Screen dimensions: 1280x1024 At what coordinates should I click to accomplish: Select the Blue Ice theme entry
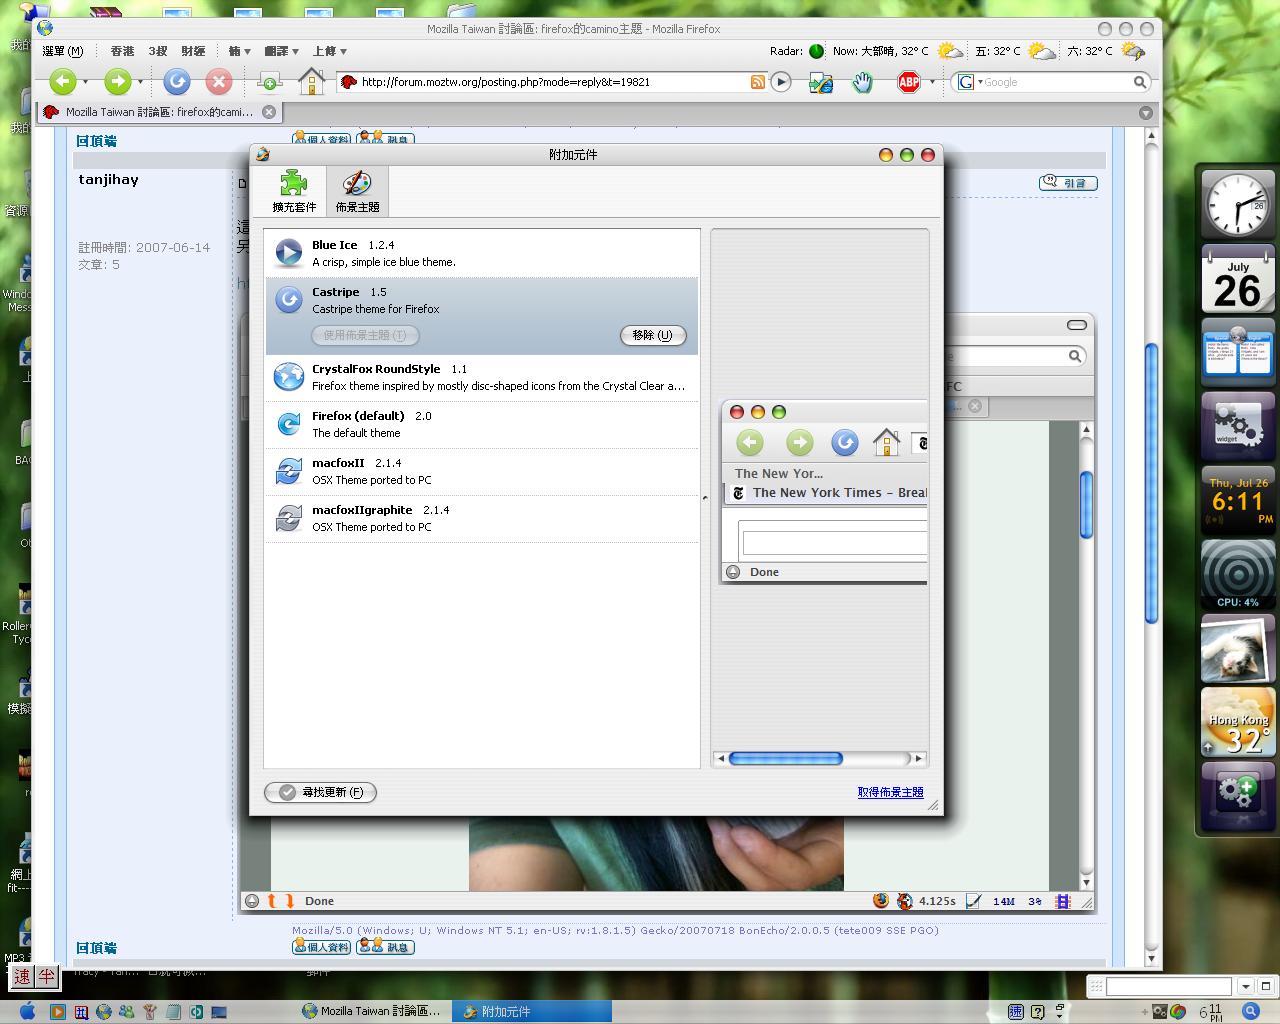point(481,253)
